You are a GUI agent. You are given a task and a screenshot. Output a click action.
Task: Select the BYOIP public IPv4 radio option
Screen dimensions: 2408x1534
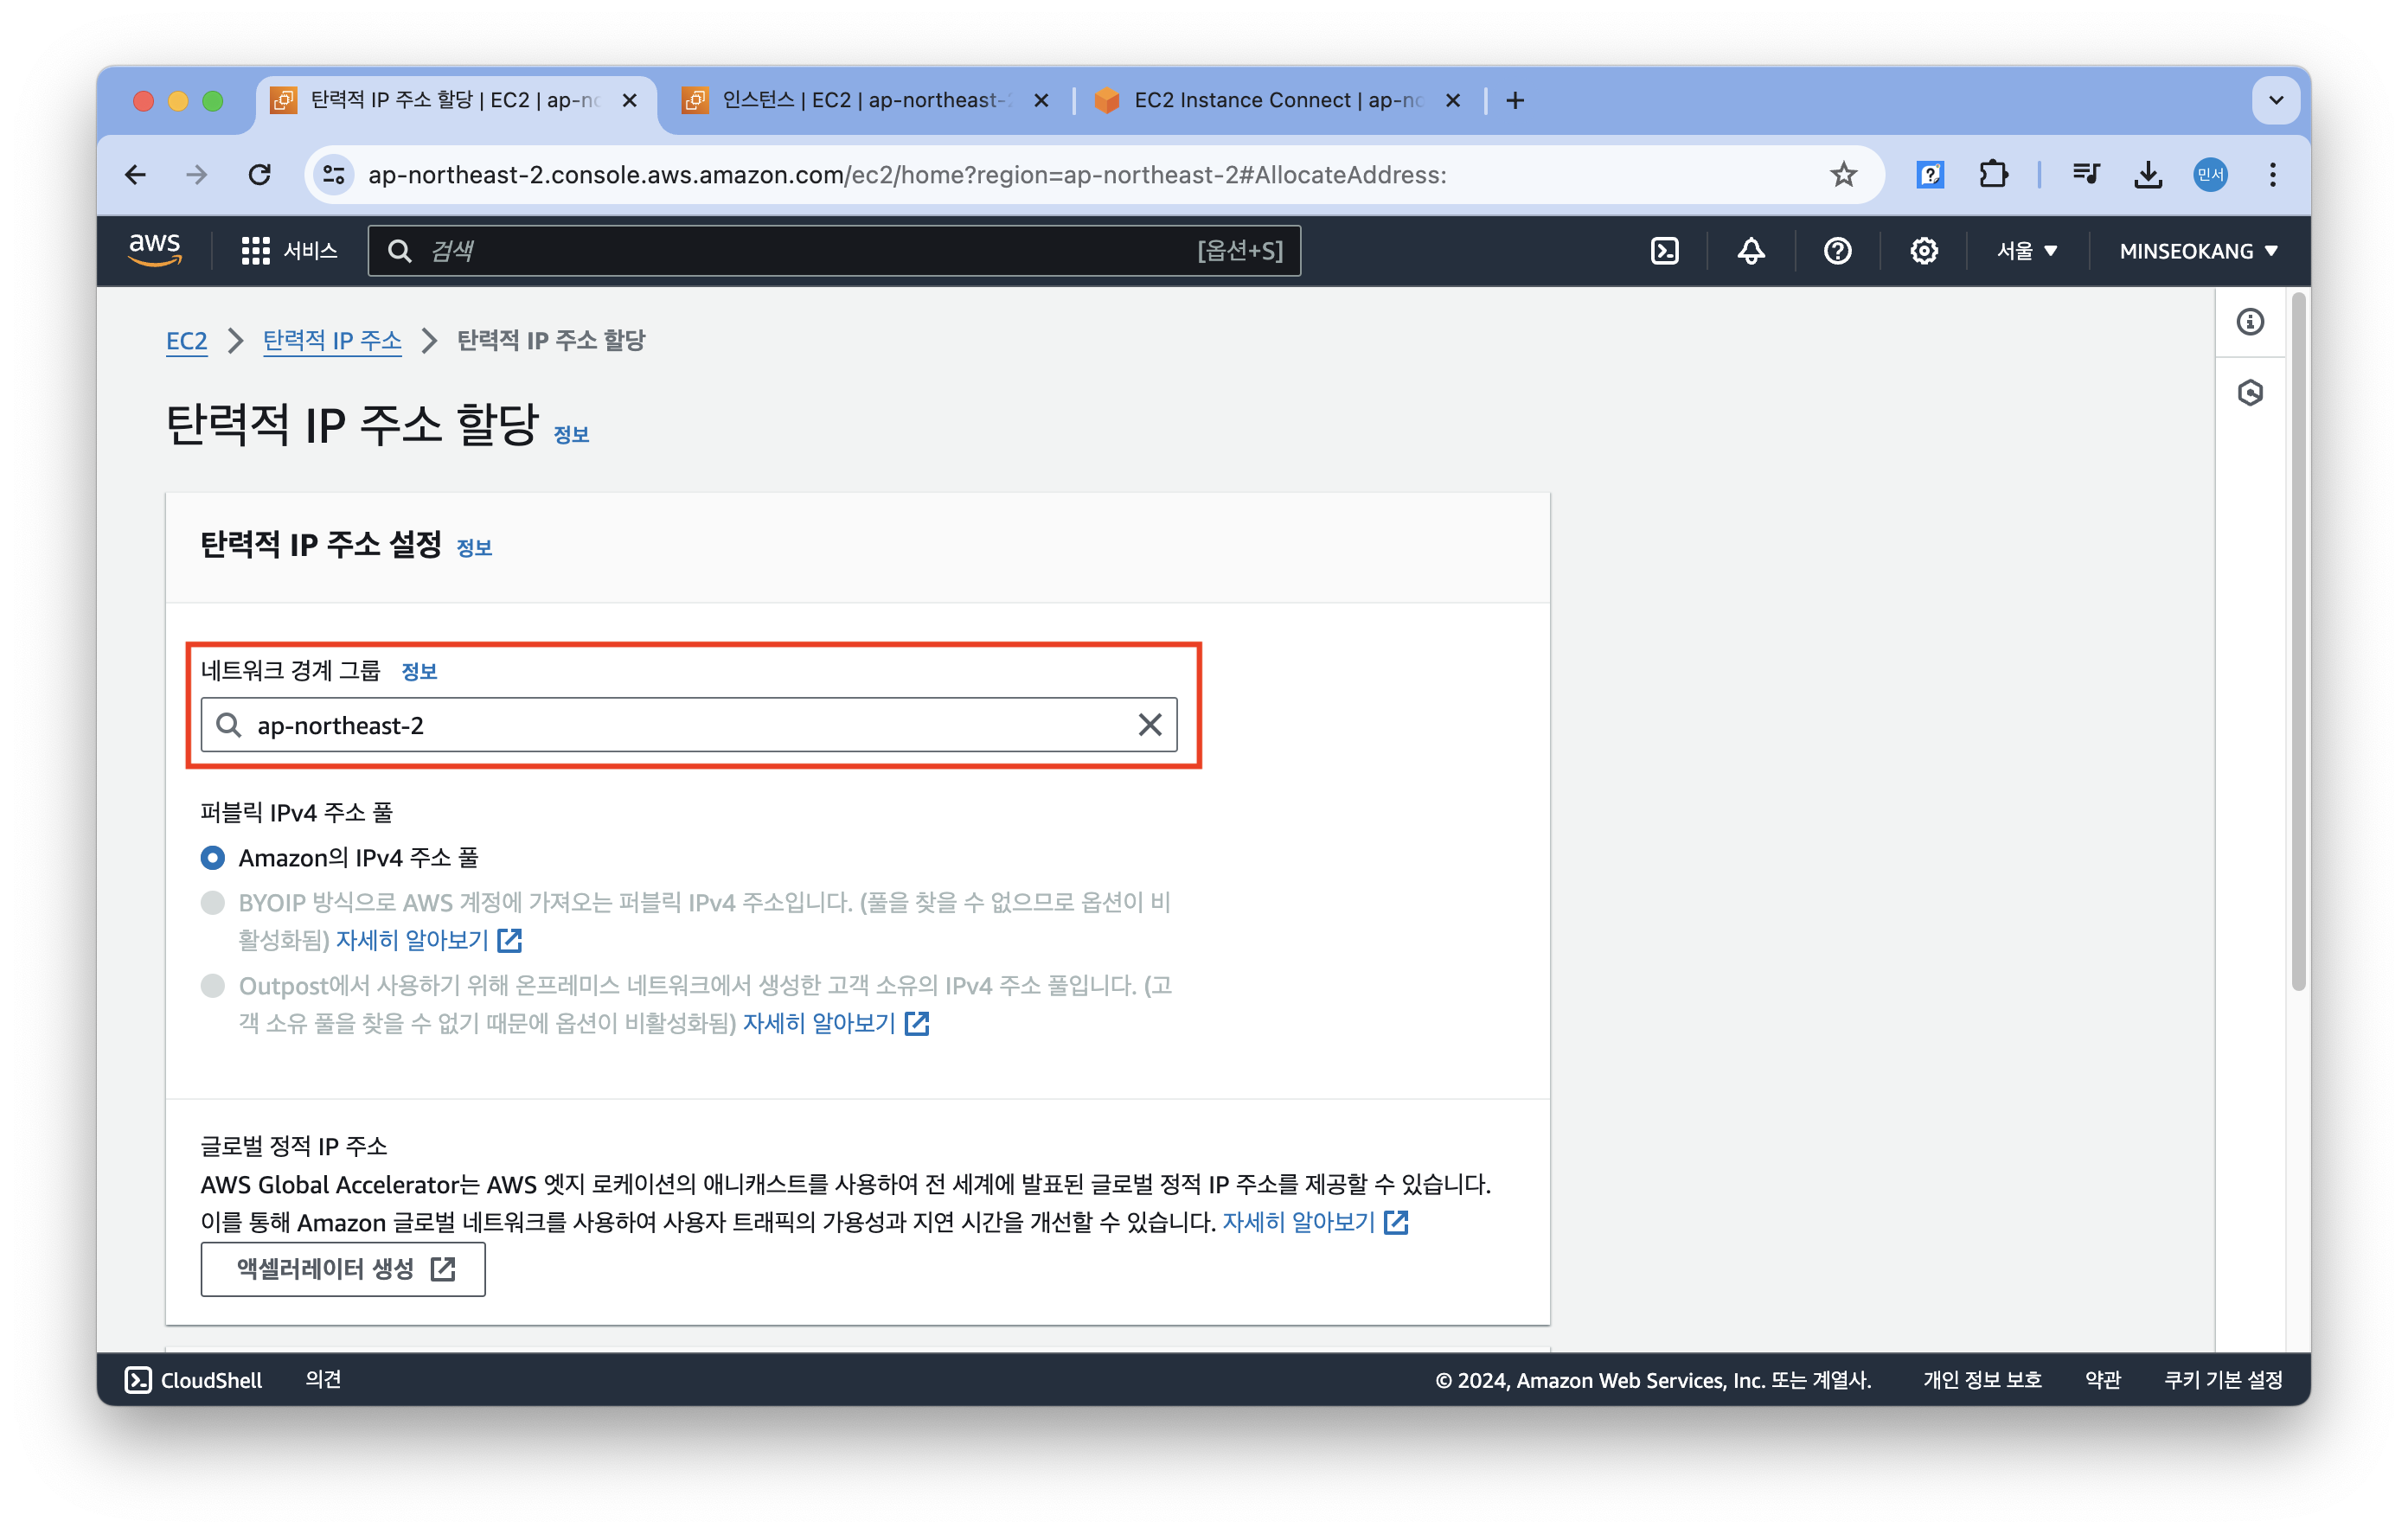[x=213, y=903]
